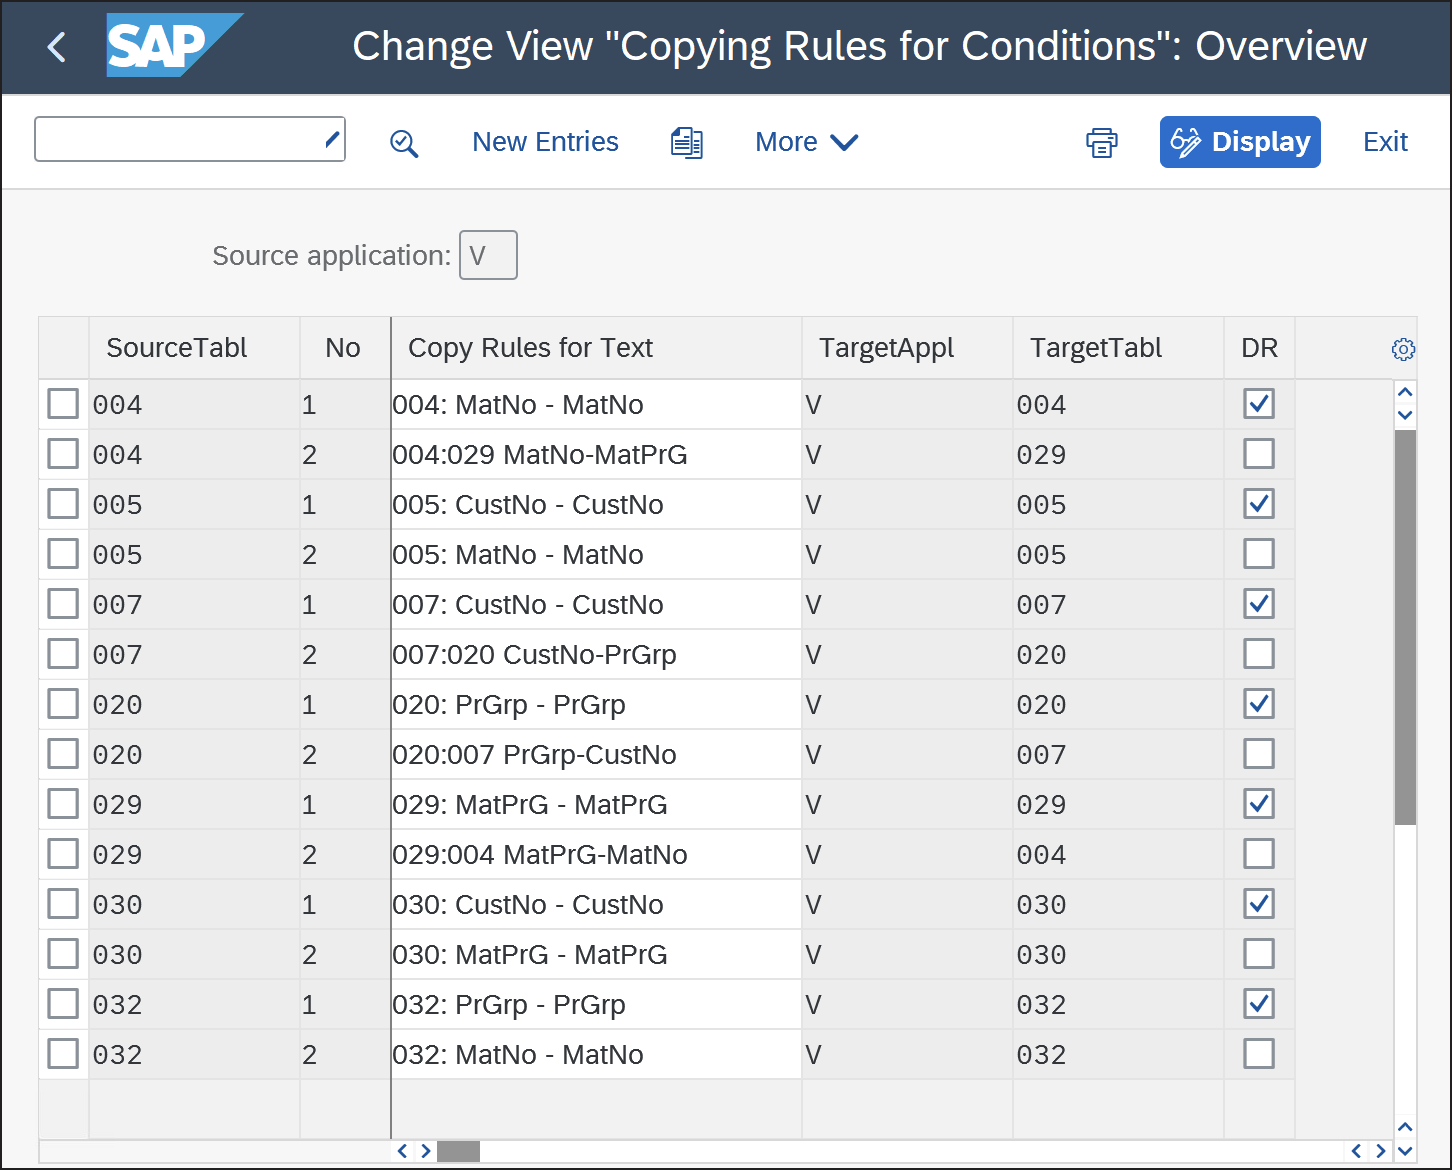Click New Entries
Image resolution: width=1452 pixels, height=1170 pixels.
pos(545,142)
